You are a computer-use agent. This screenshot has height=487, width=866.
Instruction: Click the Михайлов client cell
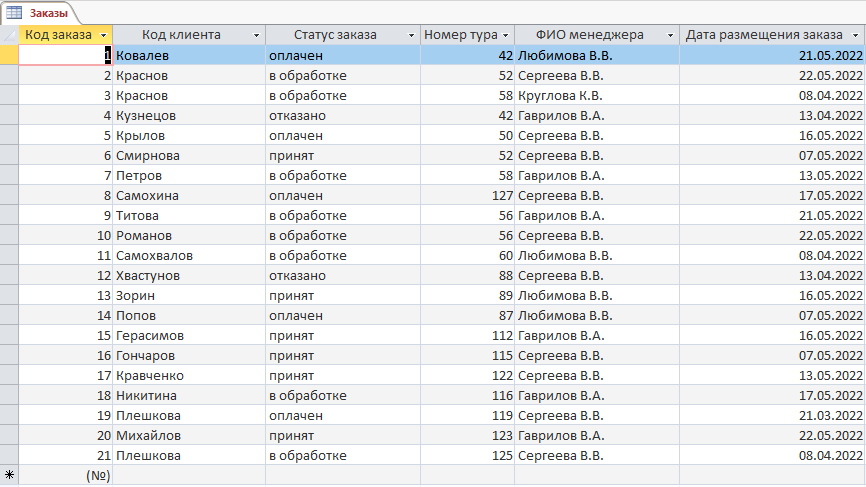[x=189, y=436]
